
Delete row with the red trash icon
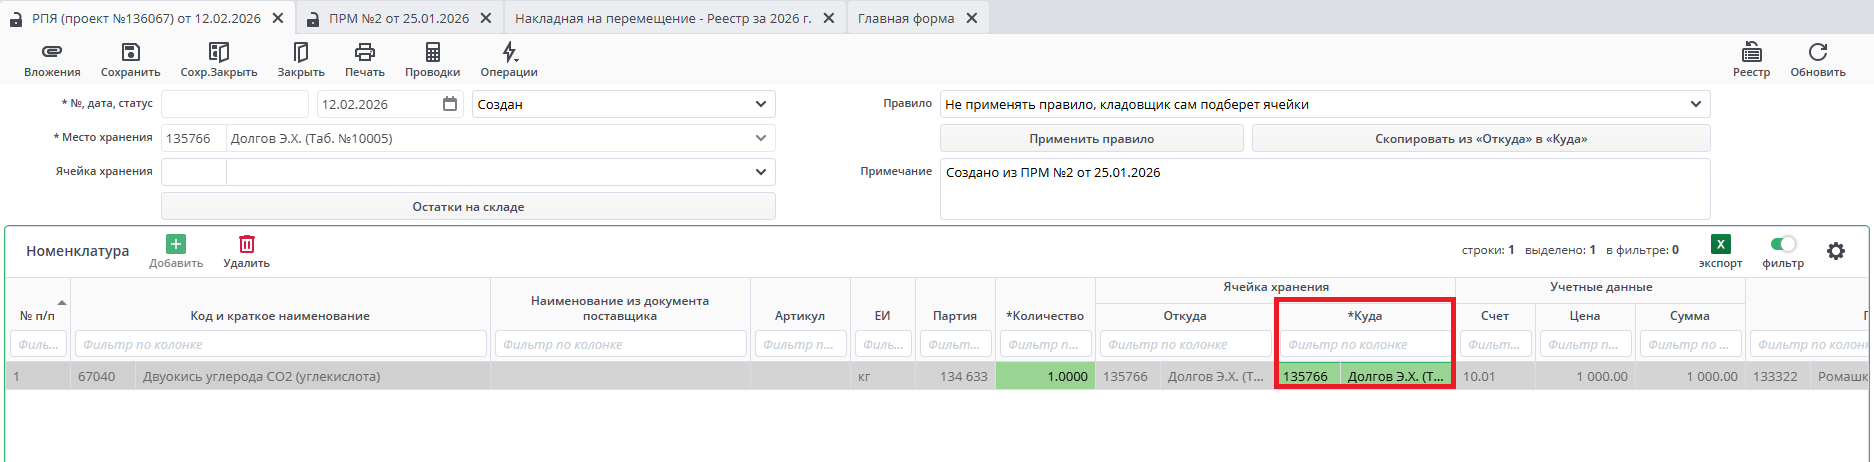(x=247, y=244)
